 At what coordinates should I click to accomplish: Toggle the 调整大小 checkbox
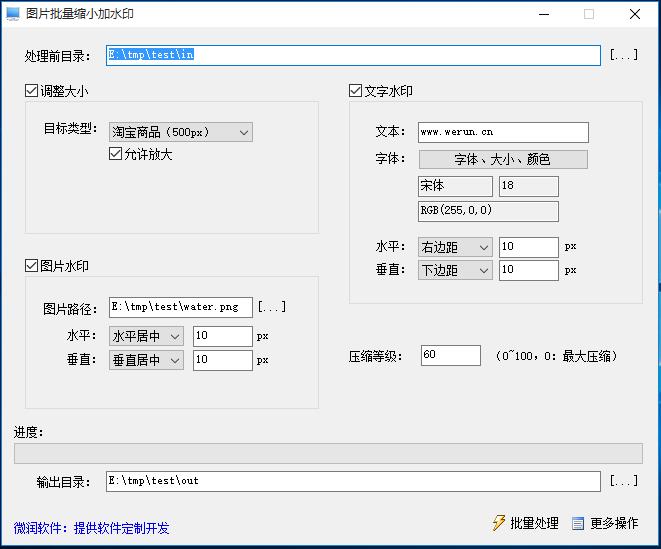click(x=32, y=91)
